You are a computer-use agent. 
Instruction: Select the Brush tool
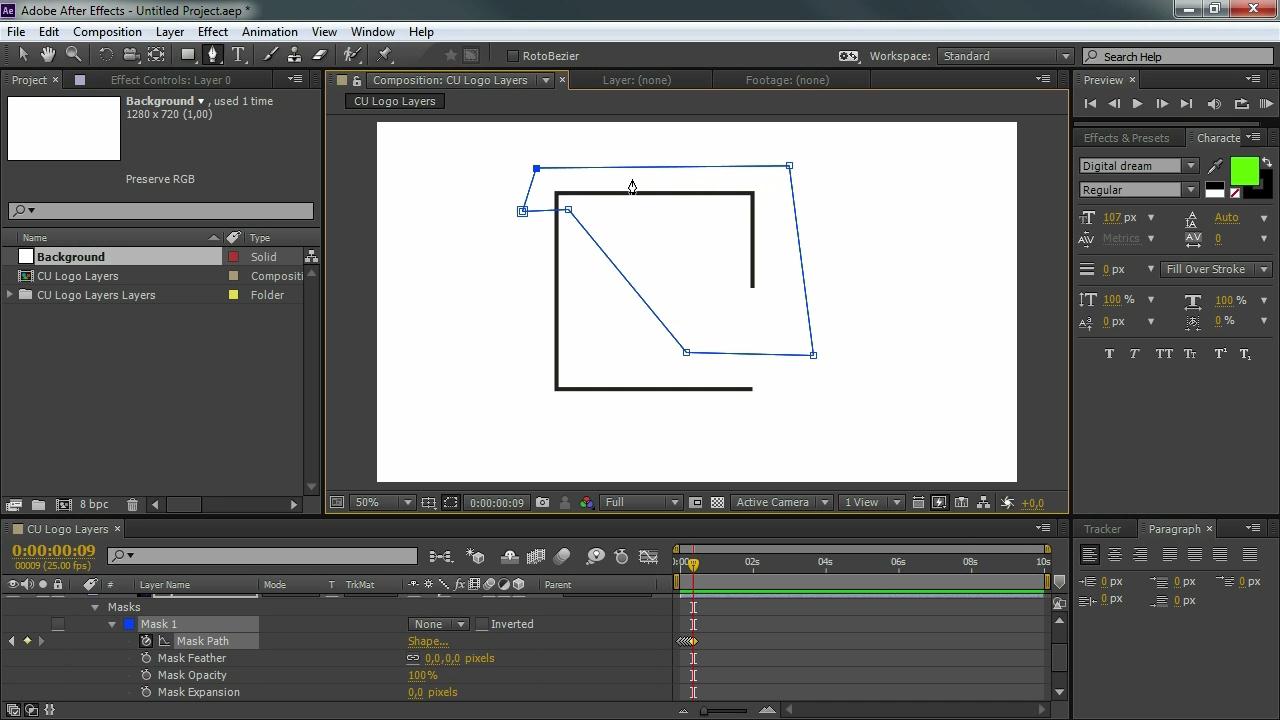(x=270, y=55)
